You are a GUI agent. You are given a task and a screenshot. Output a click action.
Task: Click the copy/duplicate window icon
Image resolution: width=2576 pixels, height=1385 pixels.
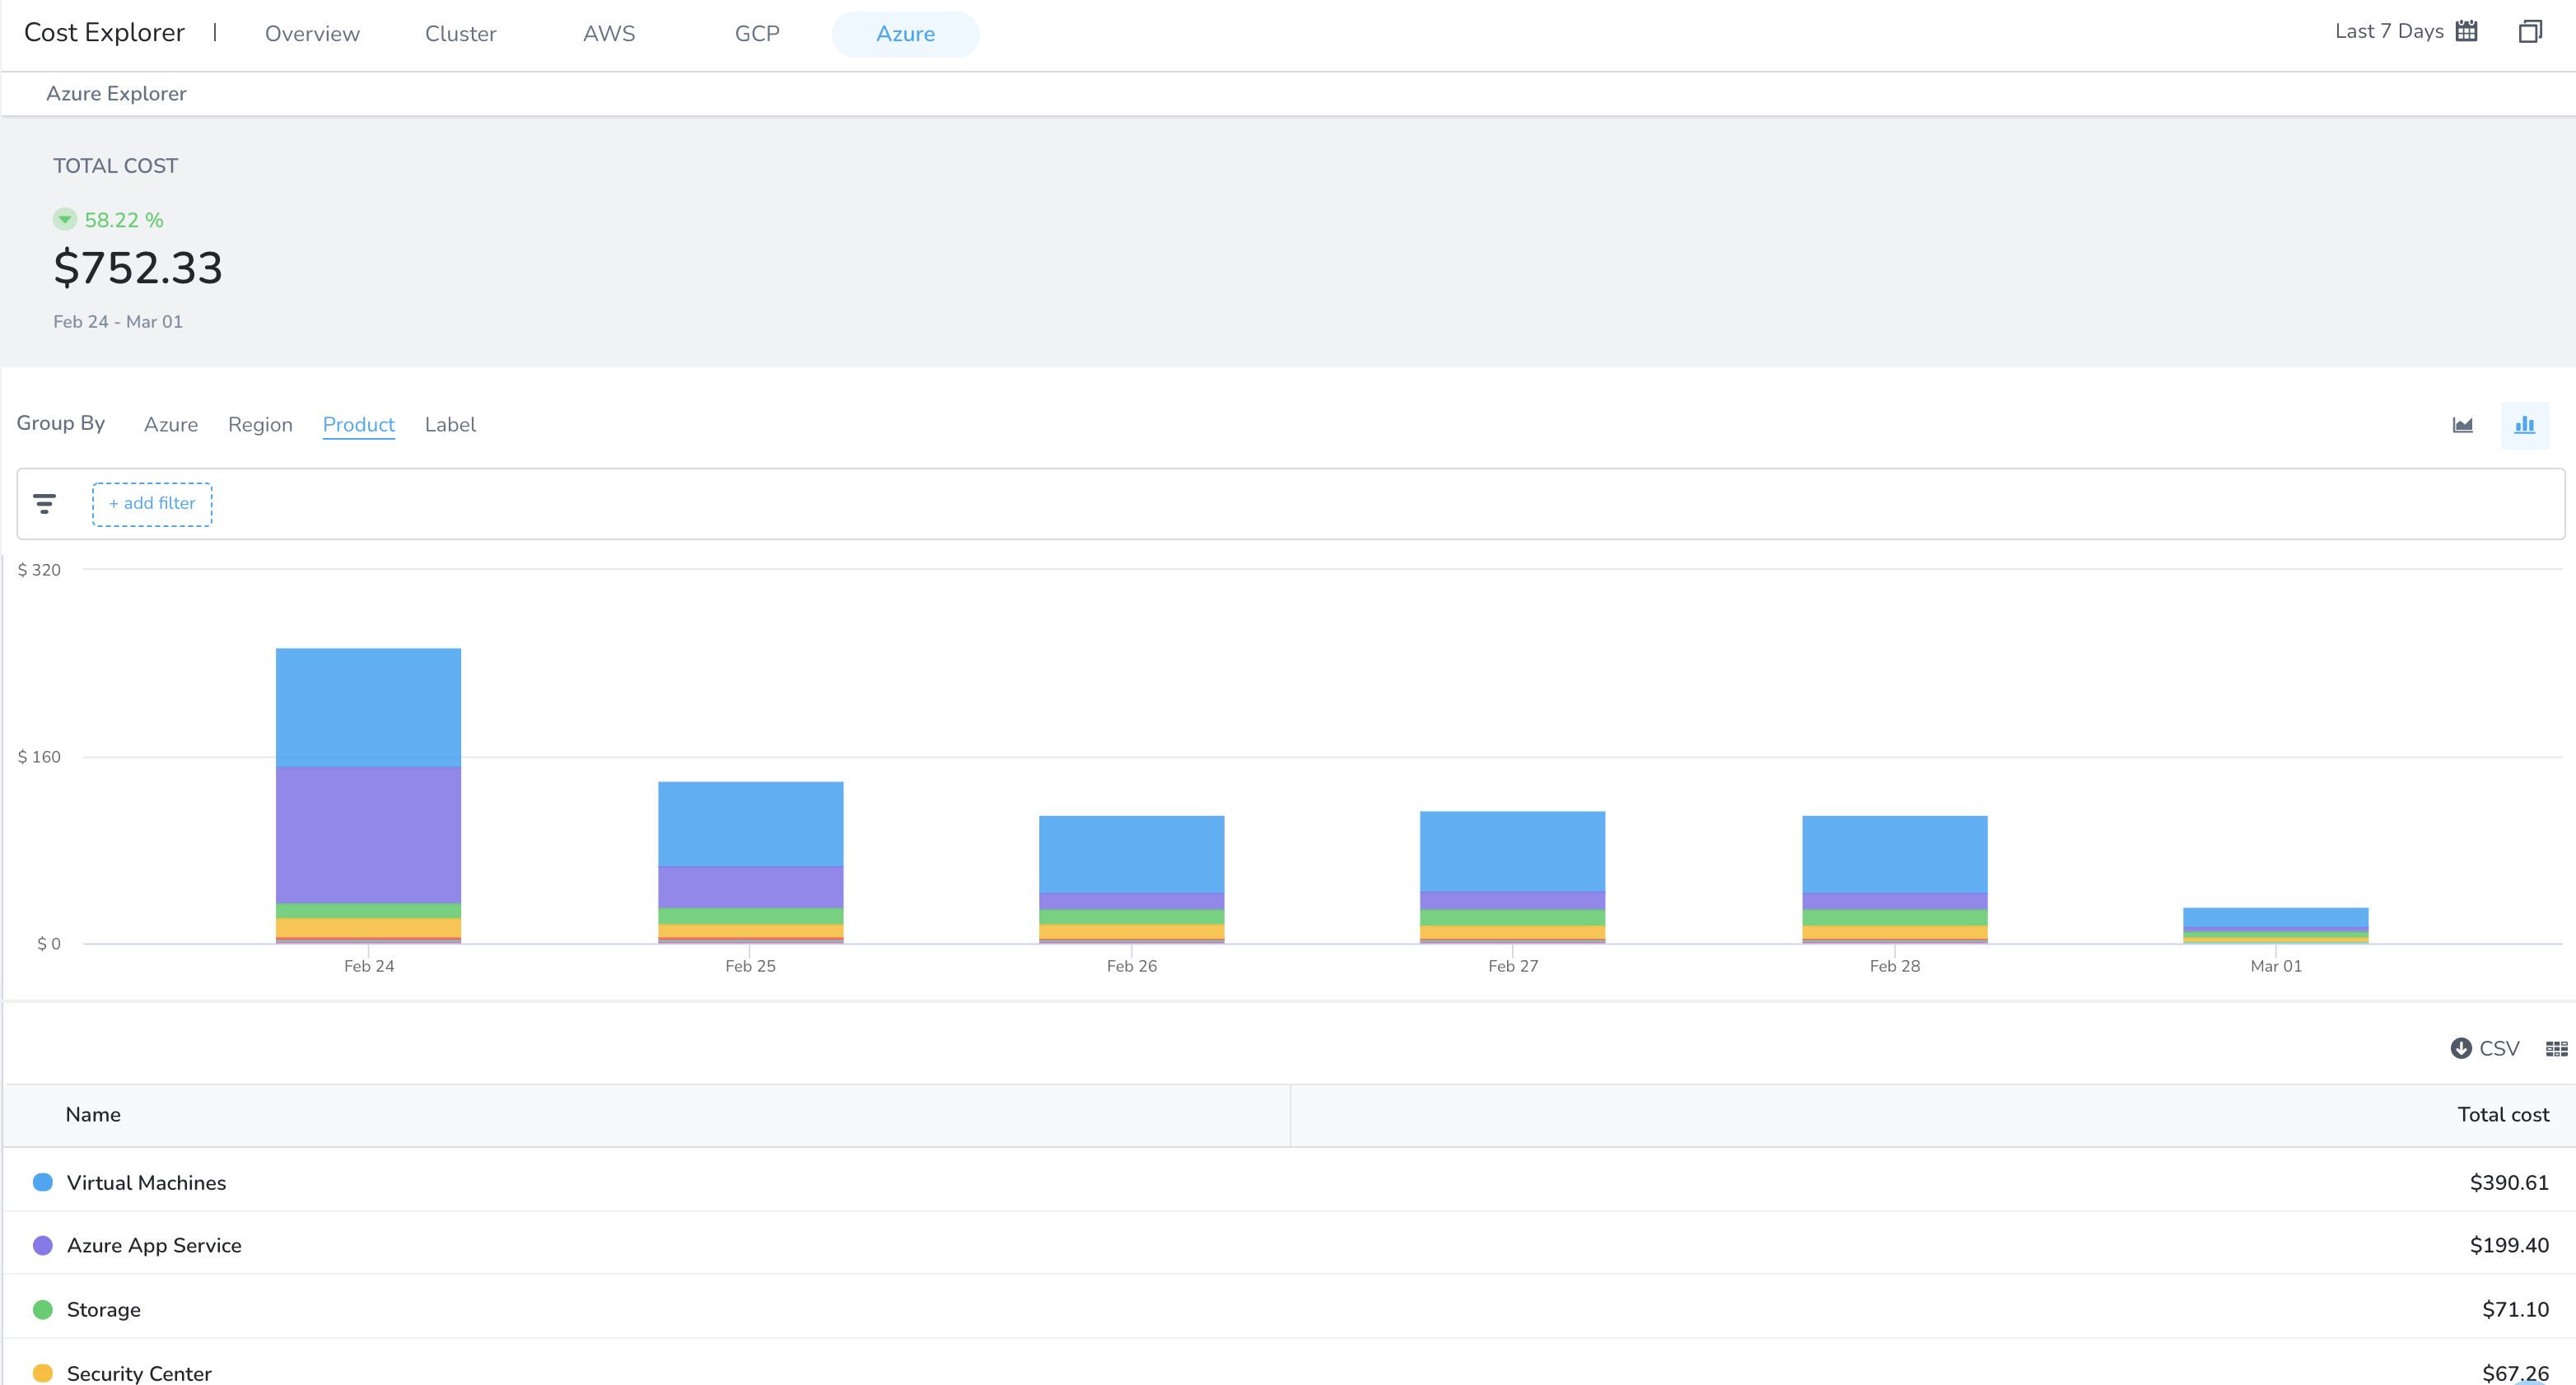coord(2530,31)
